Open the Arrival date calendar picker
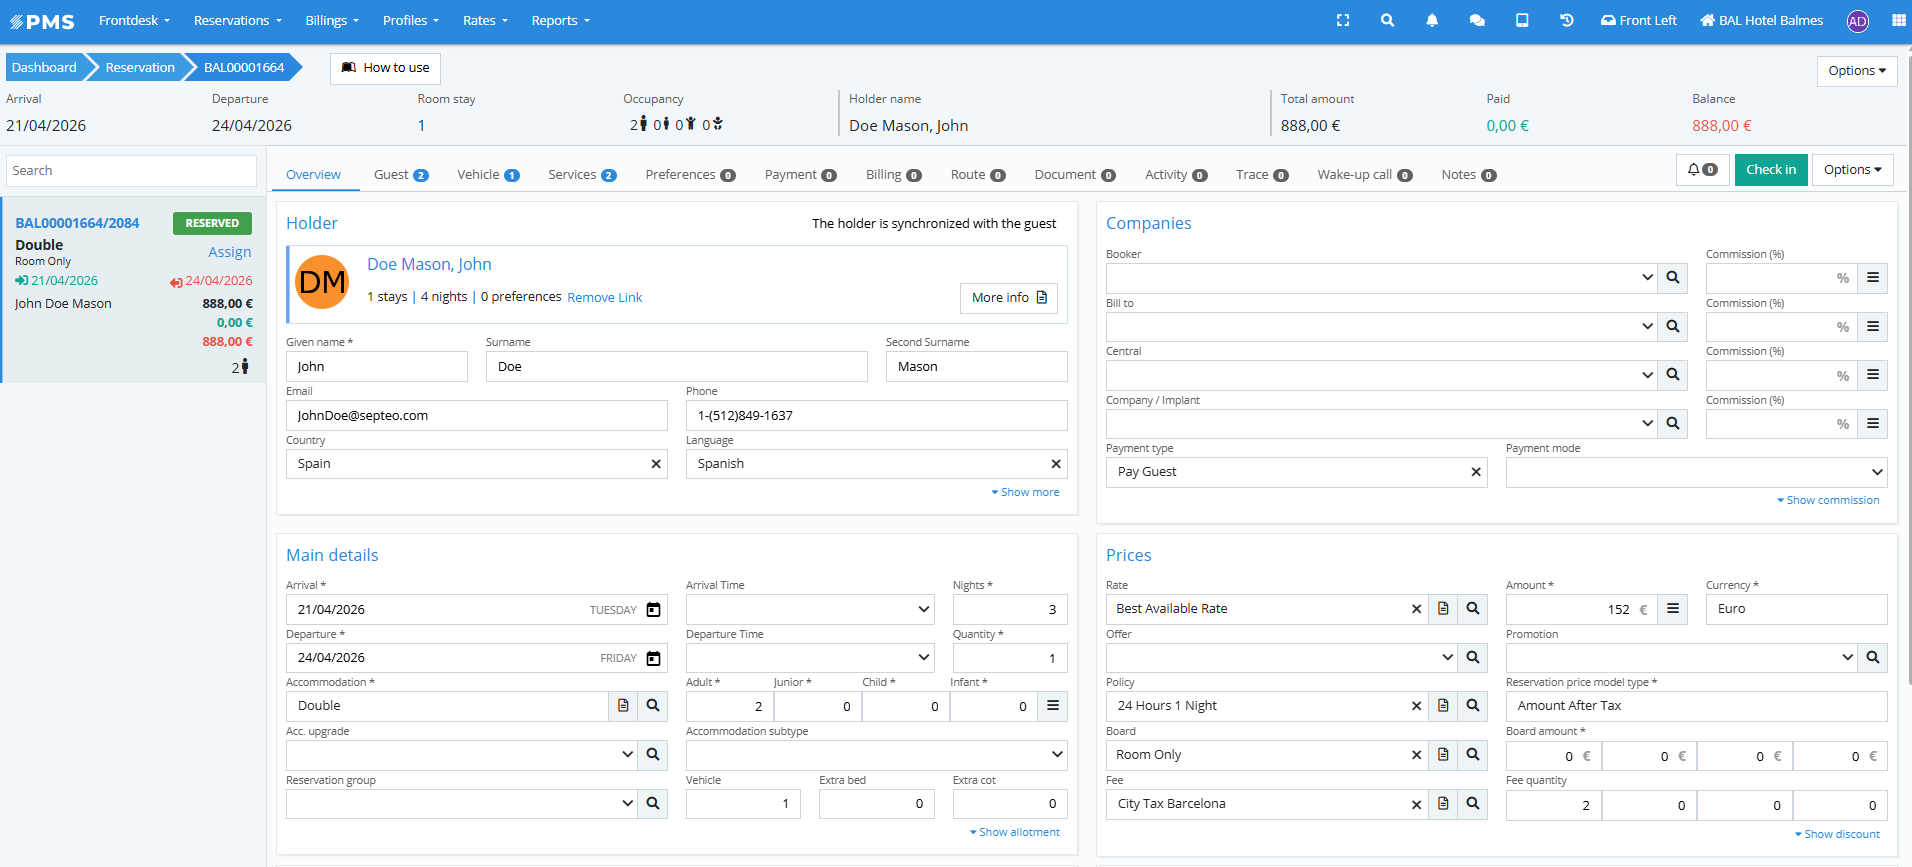This screenshot has width=1912, height=867. [x=653, y=610]
